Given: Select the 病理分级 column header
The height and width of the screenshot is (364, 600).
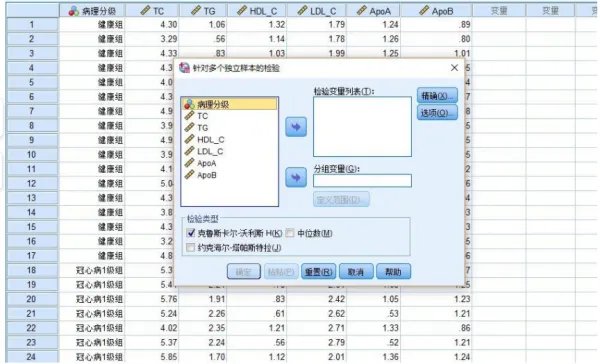Looking at the screenshot, I should coord(92,11).
